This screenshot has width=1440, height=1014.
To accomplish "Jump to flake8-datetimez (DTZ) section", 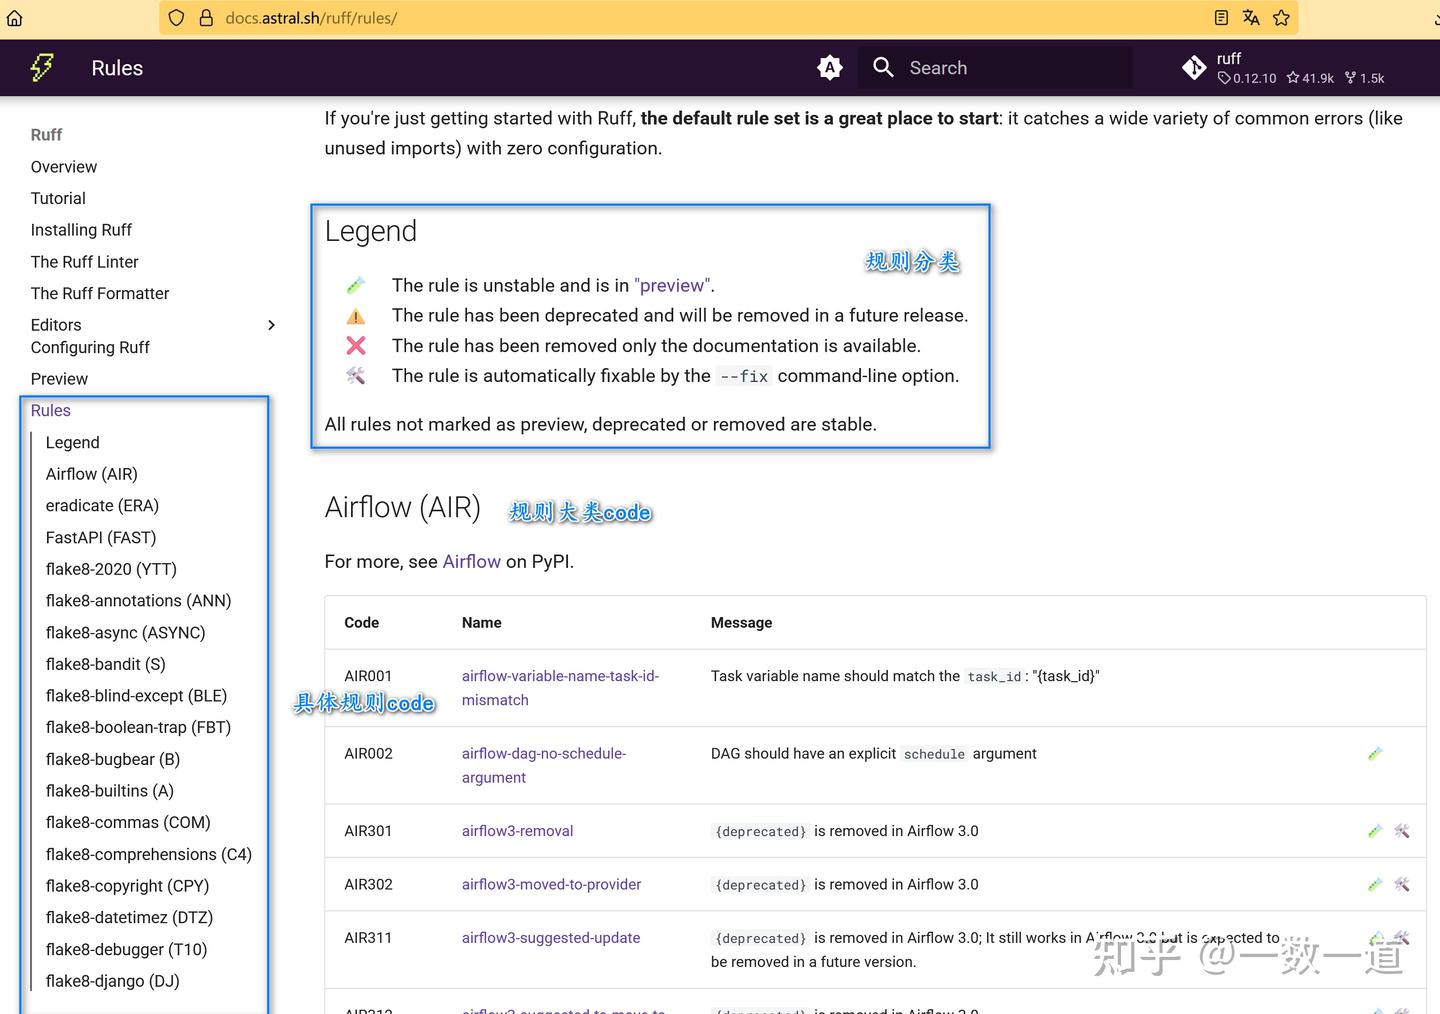I will coord(129,917).
